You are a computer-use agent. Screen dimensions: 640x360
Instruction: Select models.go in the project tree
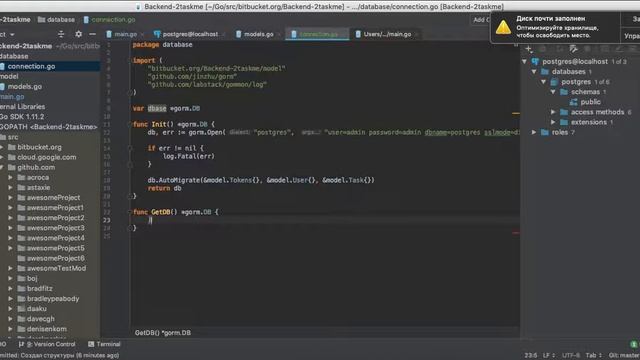point(24,87)
